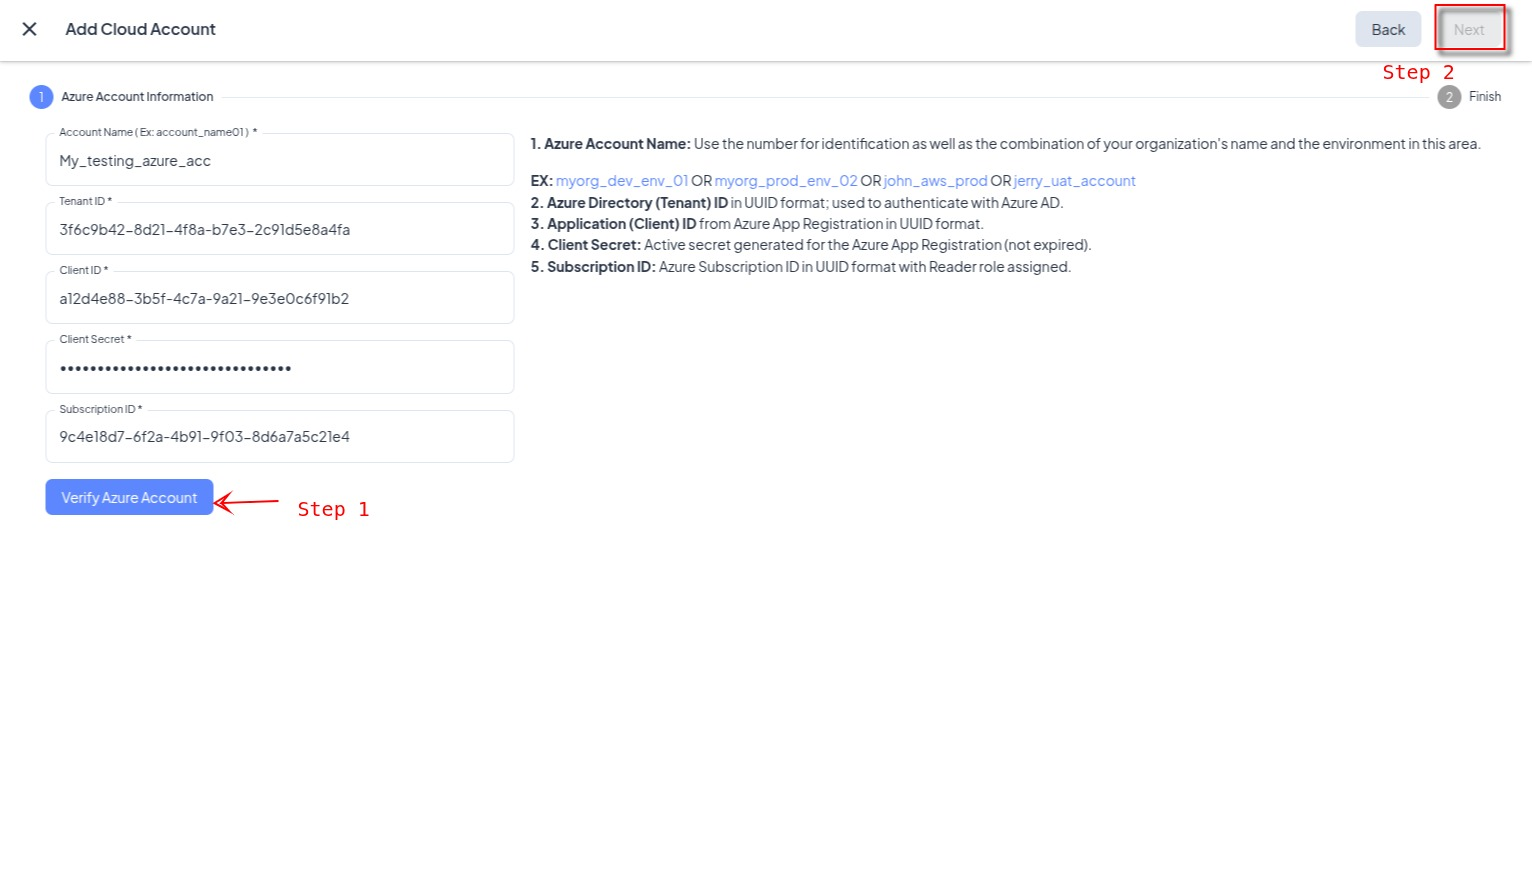
Task: Close the Add Cloud Account dialog
Action: click(x=30, y=29)
